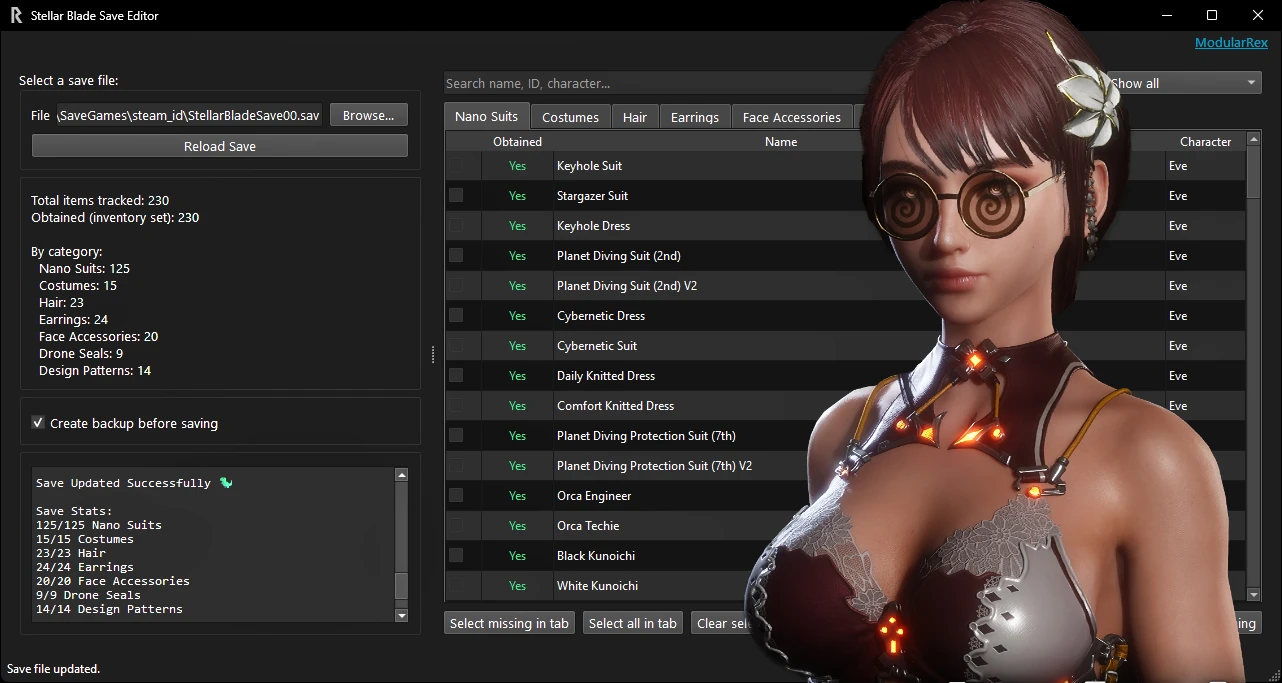This screenshot has height=683, width=1282.
Task: Minimize the Save Editor window
Action: (1166, 15)
